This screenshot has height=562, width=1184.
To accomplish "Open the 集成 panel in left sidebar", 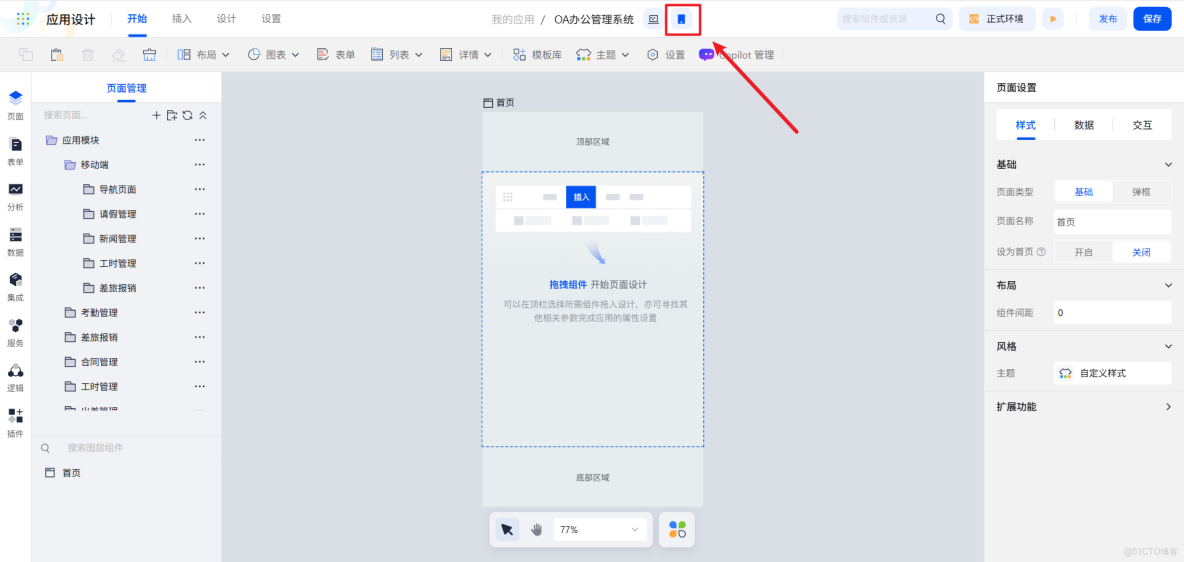I will click(x=15, y=287).
